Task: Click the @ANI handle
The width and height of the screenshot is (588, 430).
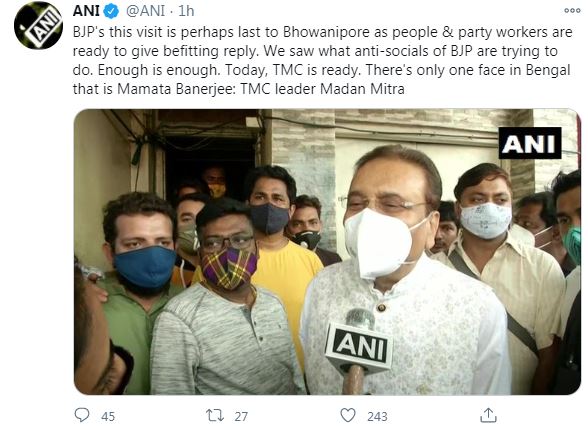Action: coord(146,11)
